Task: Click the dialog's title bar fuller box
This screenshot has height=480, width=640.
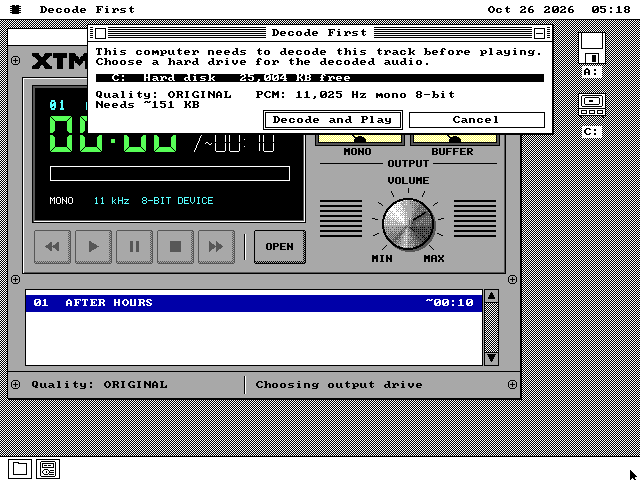Action: 540,33
